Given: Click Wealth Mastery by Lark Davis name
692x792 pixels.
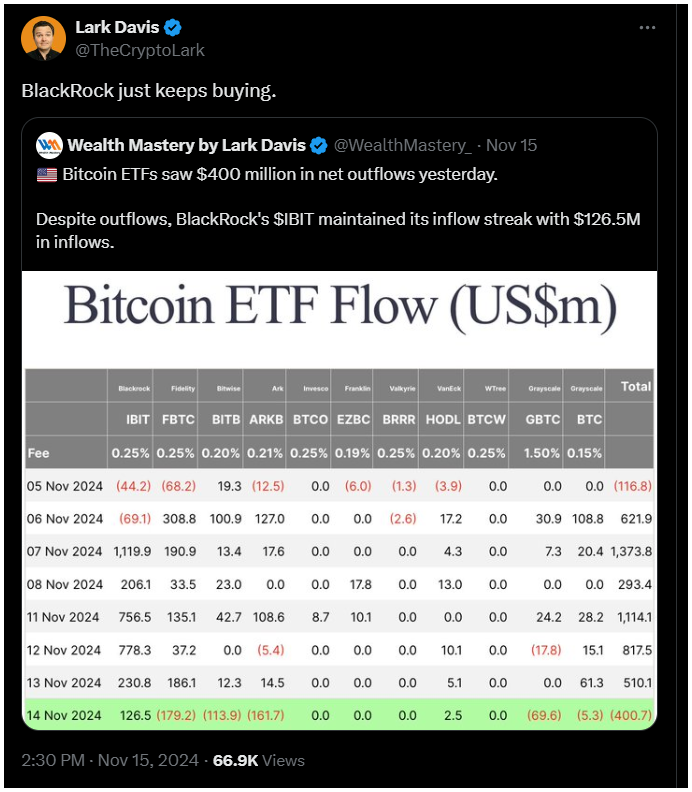Looking at the screenshot, I should [186, 145].
